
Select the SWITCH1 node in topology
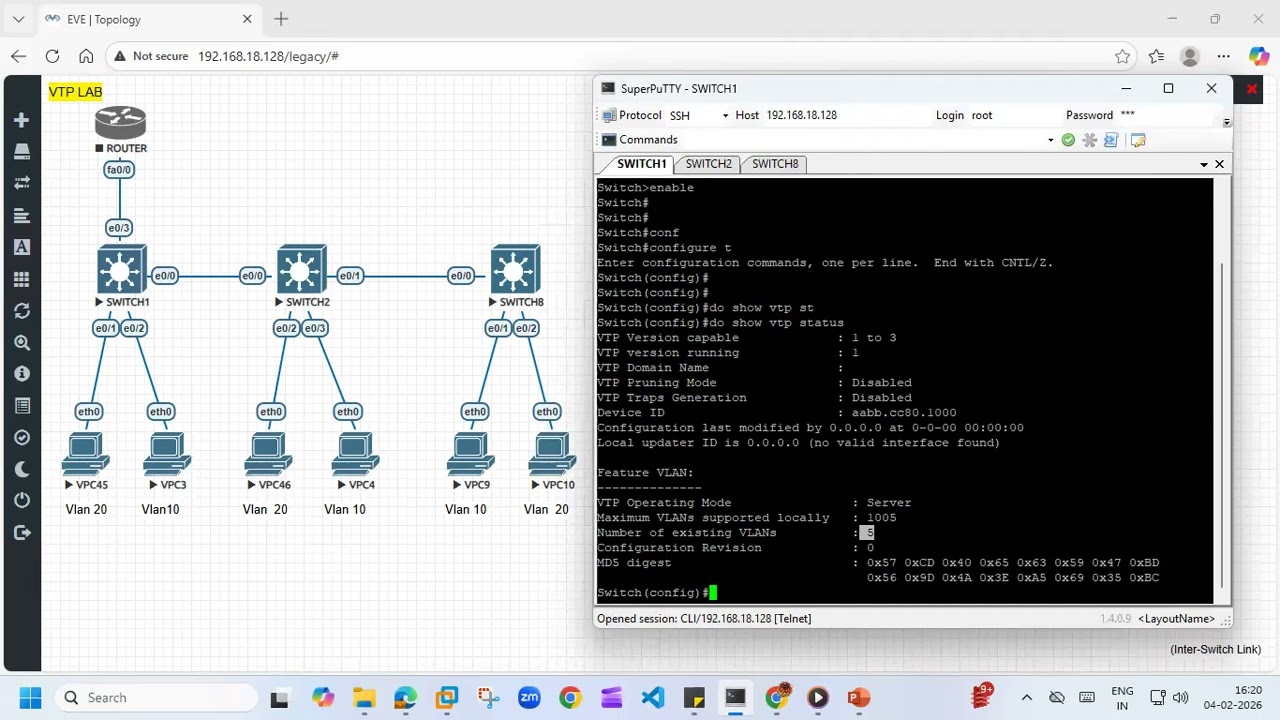coord(122,269)
